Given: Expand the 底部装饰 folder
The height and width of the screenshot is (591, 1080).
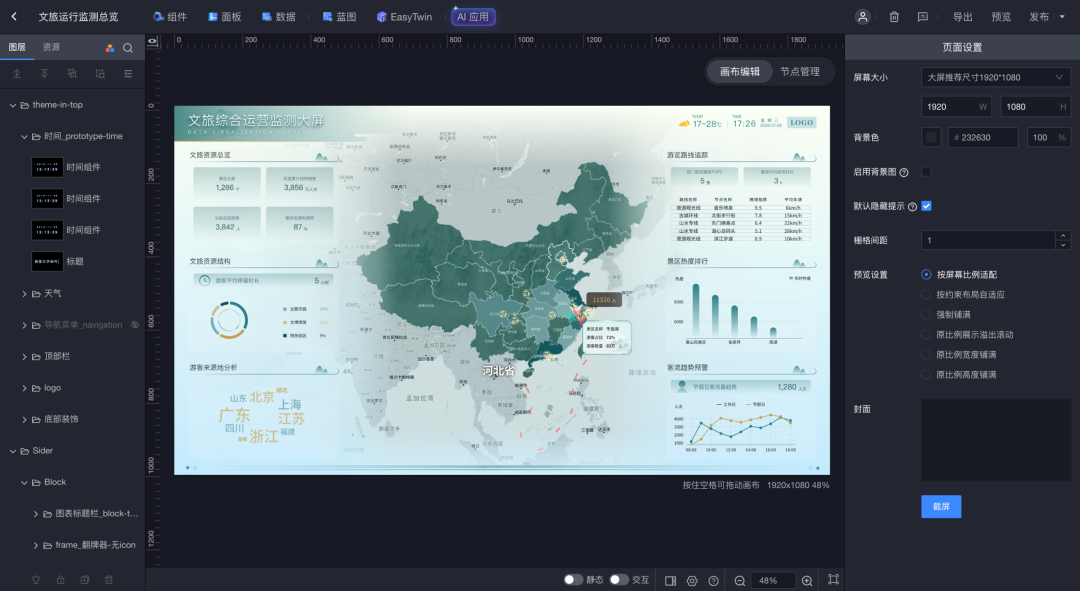Looking at the screenshot, I should [24, 419].
